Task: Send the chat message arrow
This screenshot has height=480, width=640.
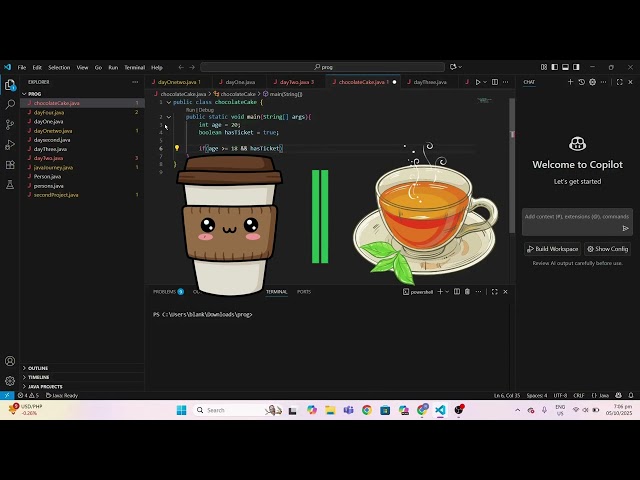Action: pos(625,228)
